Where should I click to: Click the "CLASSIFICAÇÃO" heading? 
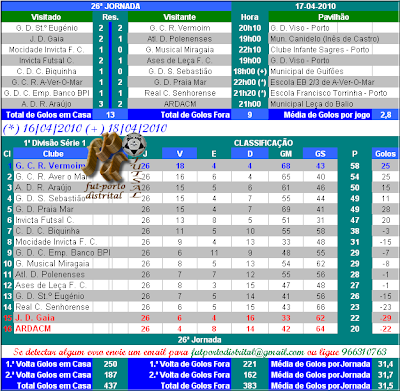pyautogui.click(x=263, y=143)
